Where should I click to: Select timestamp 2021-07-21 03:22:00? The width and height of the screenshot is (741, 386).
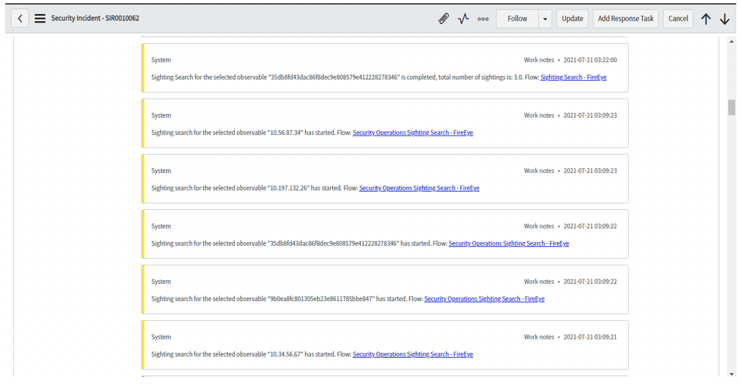tap(590, 60)
